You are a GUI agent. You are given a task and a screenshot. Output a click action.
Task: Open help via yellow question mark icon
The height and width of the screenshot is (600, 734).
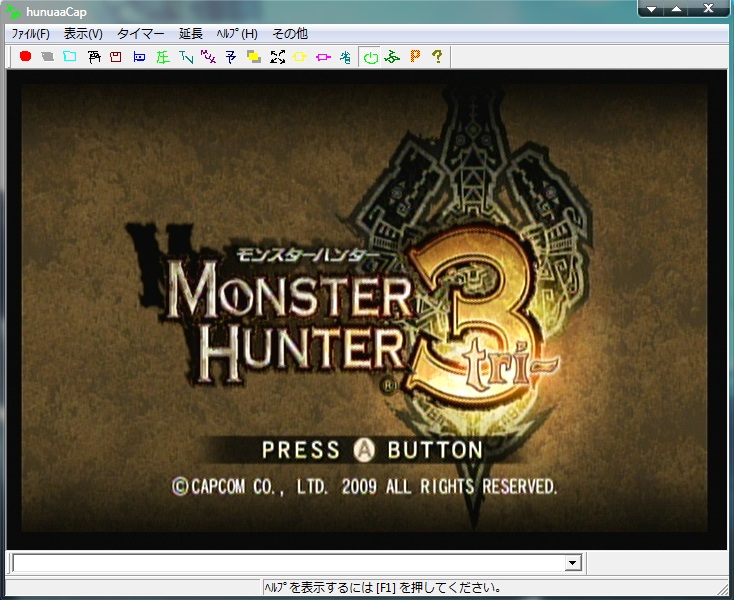[437, 57]
